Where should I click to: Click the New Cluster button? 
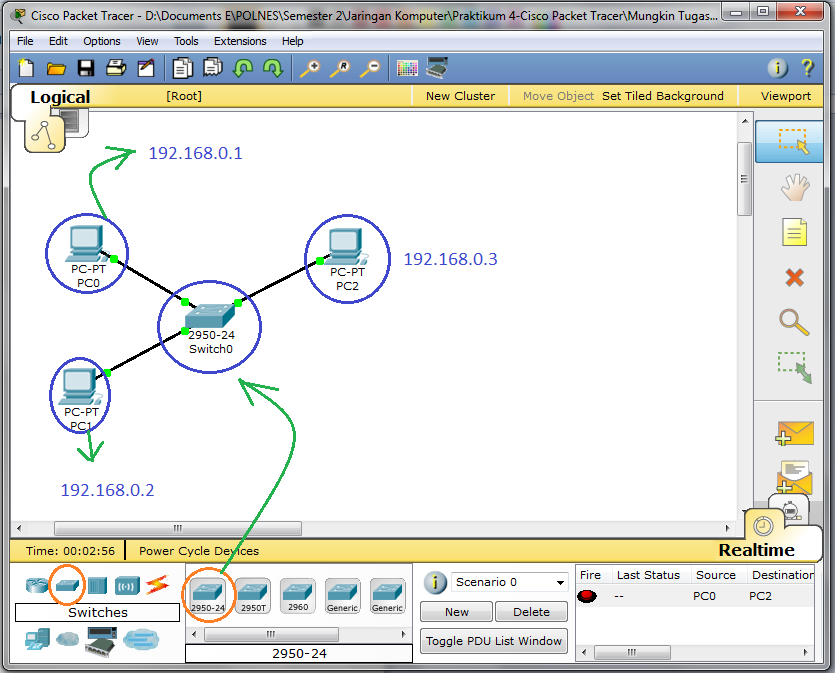[460, 96]
